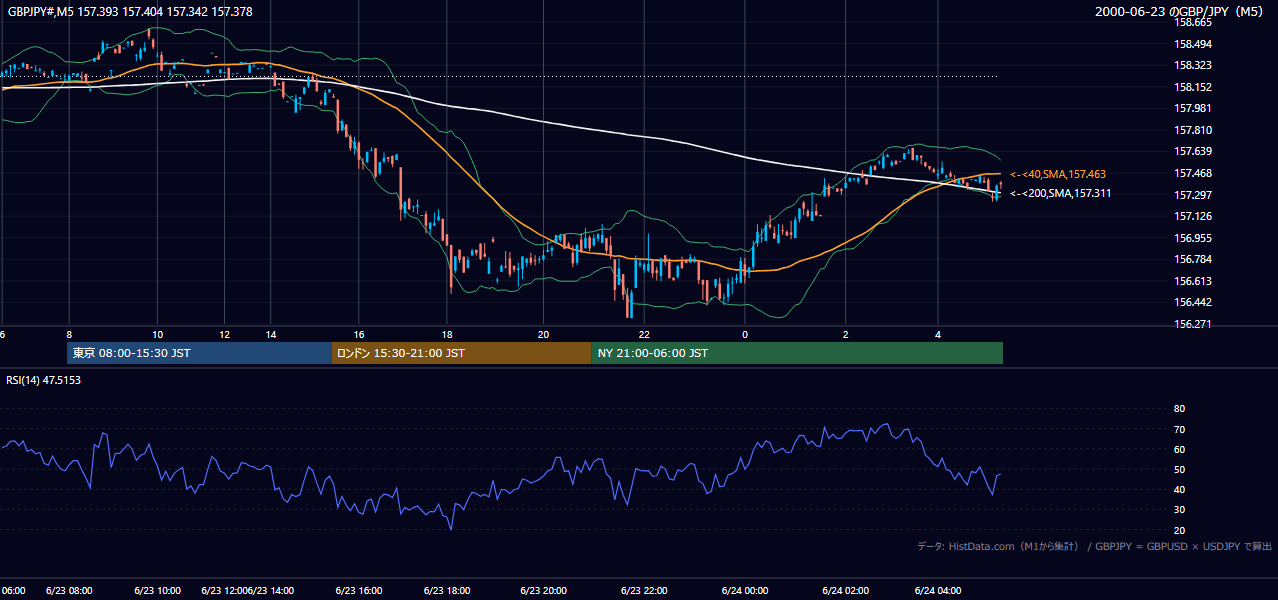This screenshot has height=600, width=1278.
Task: Click RSI scale label 30
Action: coord(1179,510)
